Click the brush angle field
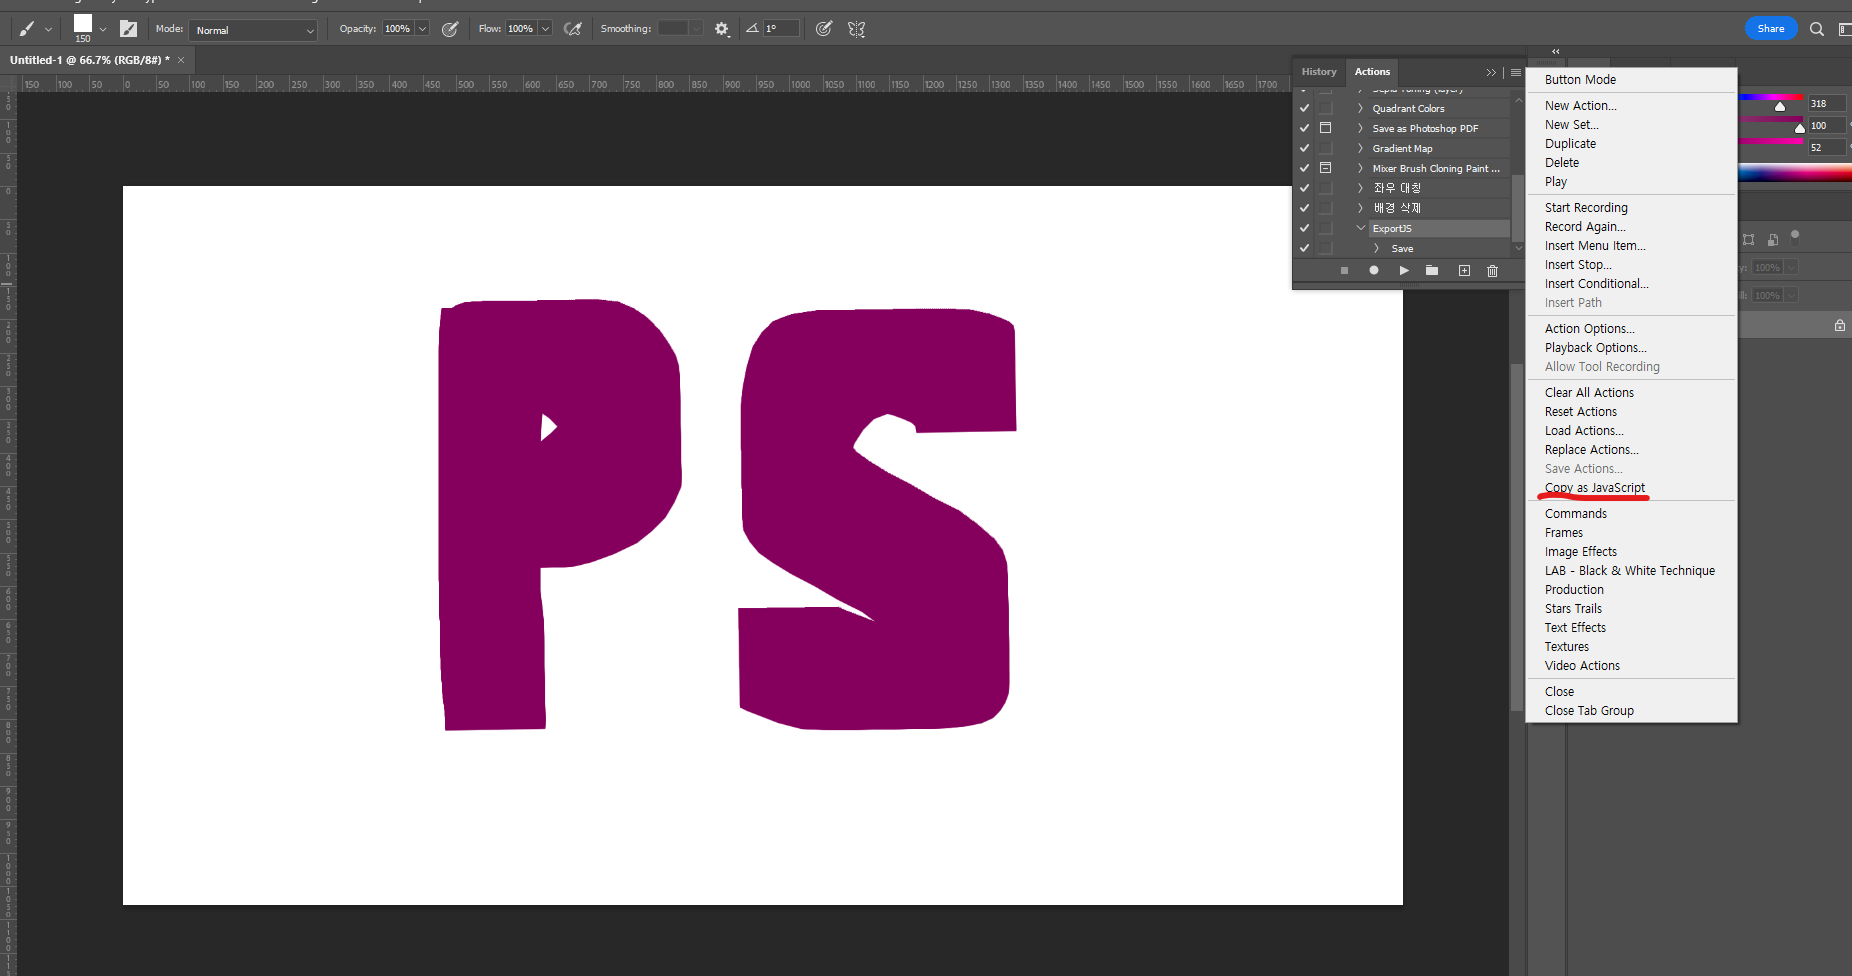Screen dimensions: 1852x976 pos(781,28)
